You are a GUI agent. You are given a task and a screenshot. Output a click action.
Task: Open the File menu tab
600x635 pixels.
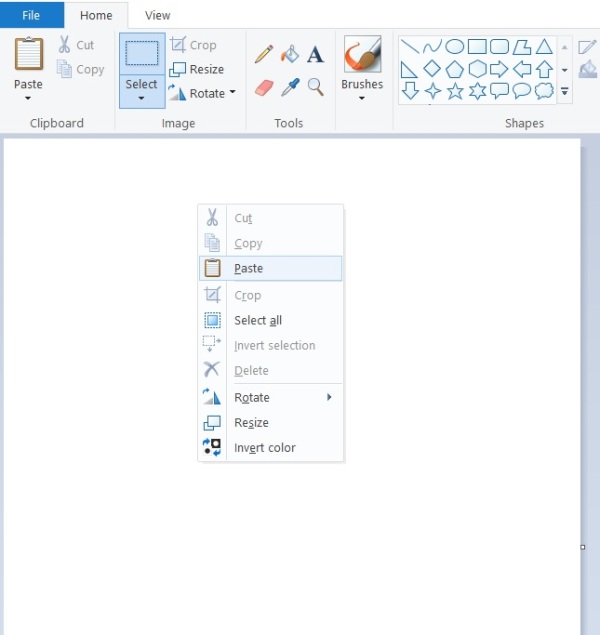31,15
